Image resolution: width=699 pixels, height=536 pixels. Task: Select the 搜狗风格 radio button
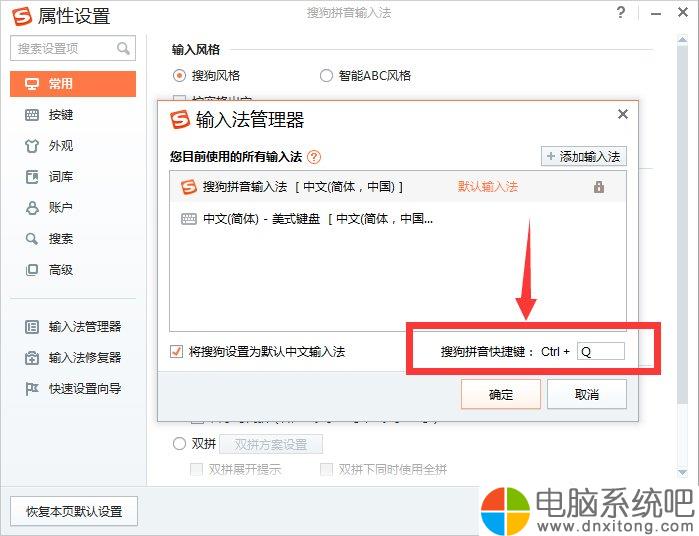click(179, 76)
